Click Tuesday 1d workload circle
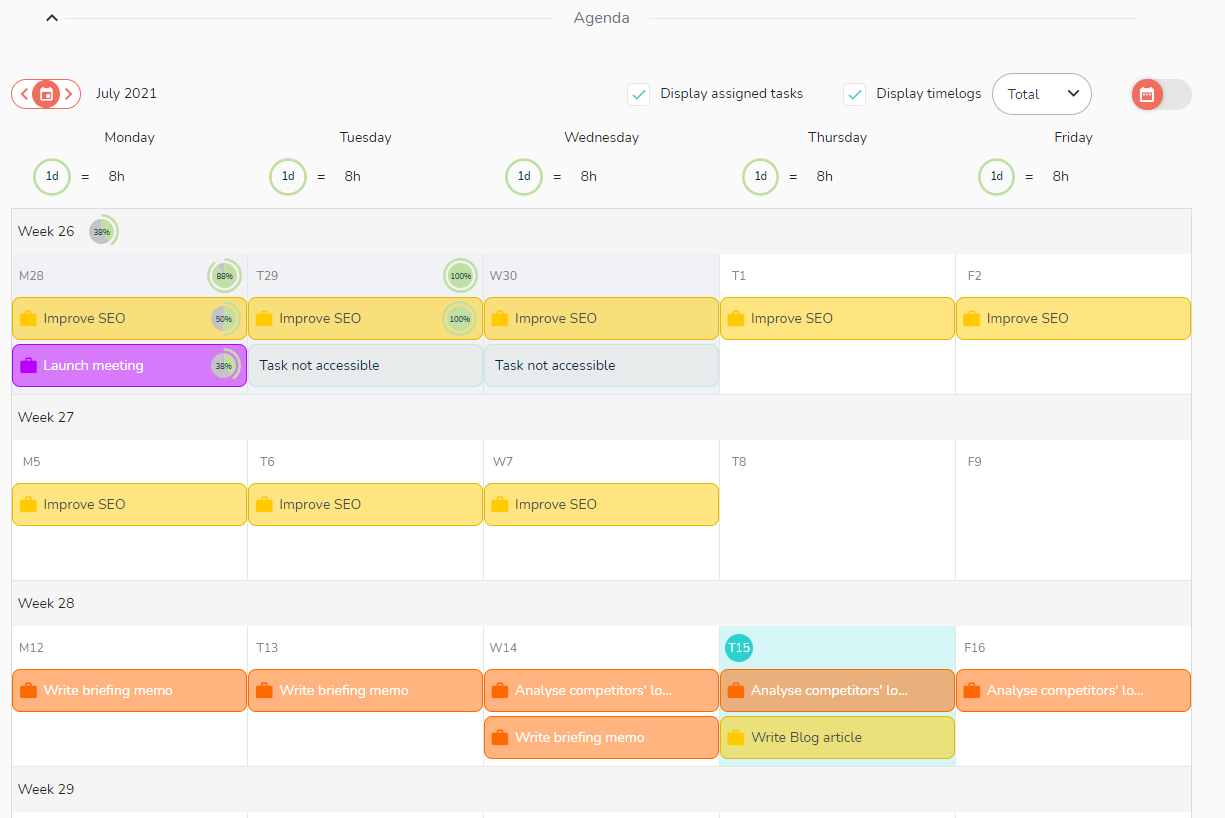Image resolution: width=1225 pixels, height=818 pixels. 288,176
